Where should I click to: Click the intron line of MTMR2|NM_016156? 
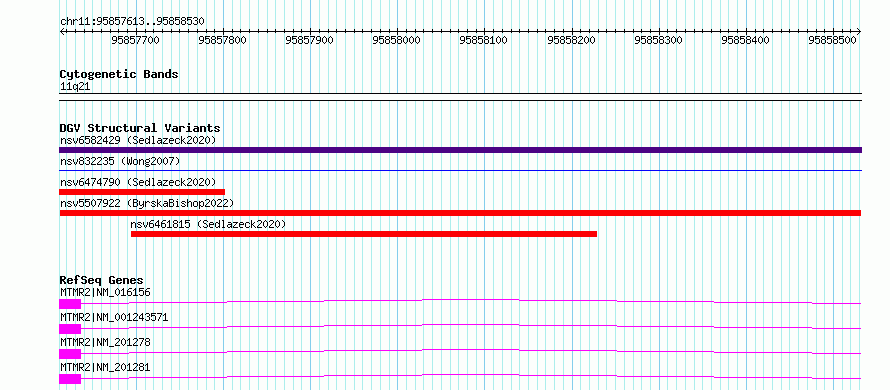(471, 301)
